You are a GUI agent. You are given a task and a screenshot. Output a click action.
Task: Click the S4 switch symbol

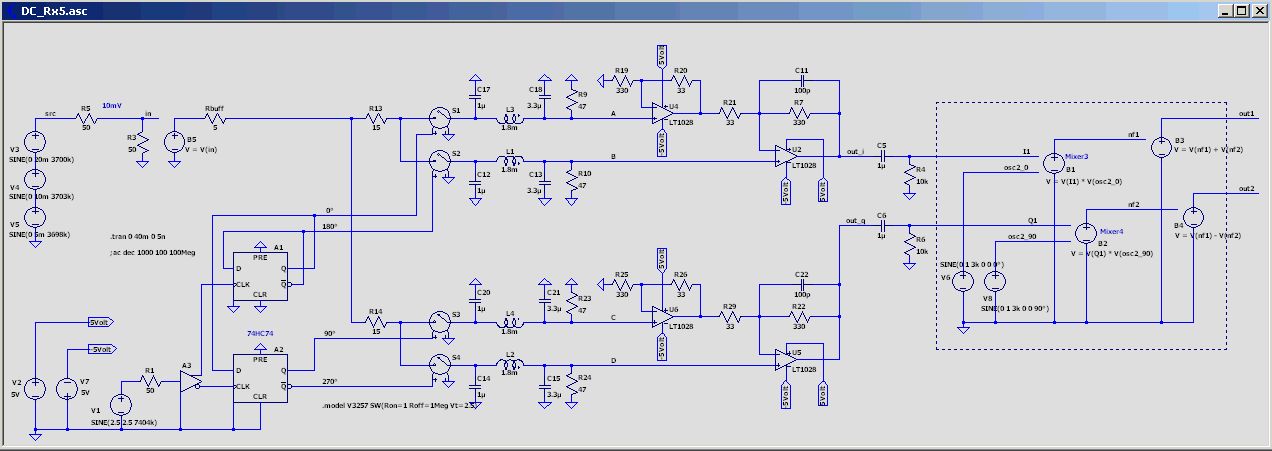click(439, 365)
